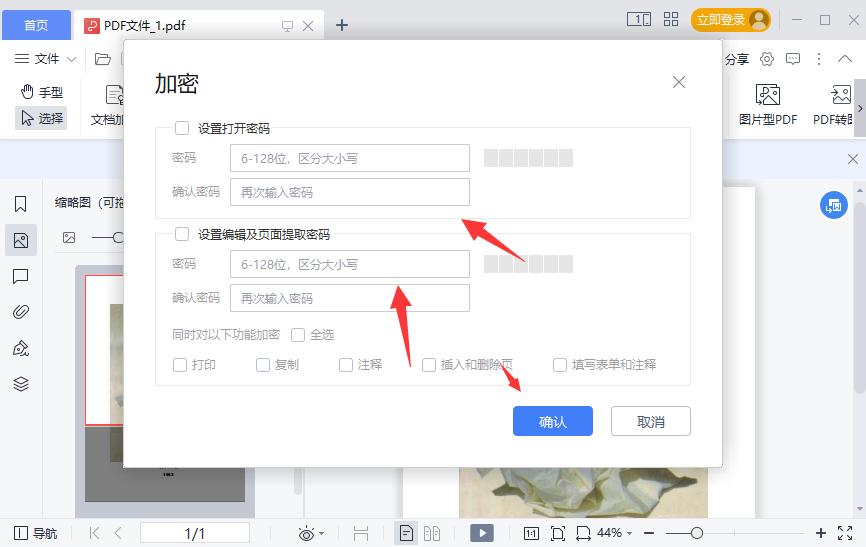Close the notification bar with its X
Viewport: 866px width, 547px height.
853,159
